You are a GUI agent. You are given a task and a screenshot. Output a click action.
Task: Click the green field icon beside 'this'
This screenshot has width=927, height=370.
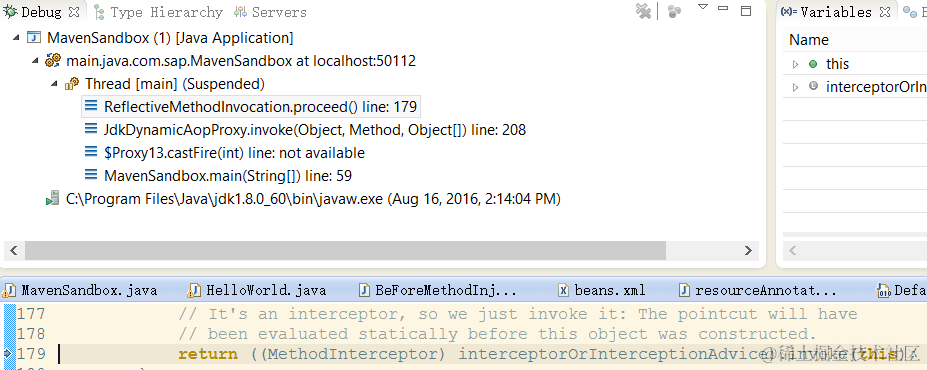click(x=813, y=64)
